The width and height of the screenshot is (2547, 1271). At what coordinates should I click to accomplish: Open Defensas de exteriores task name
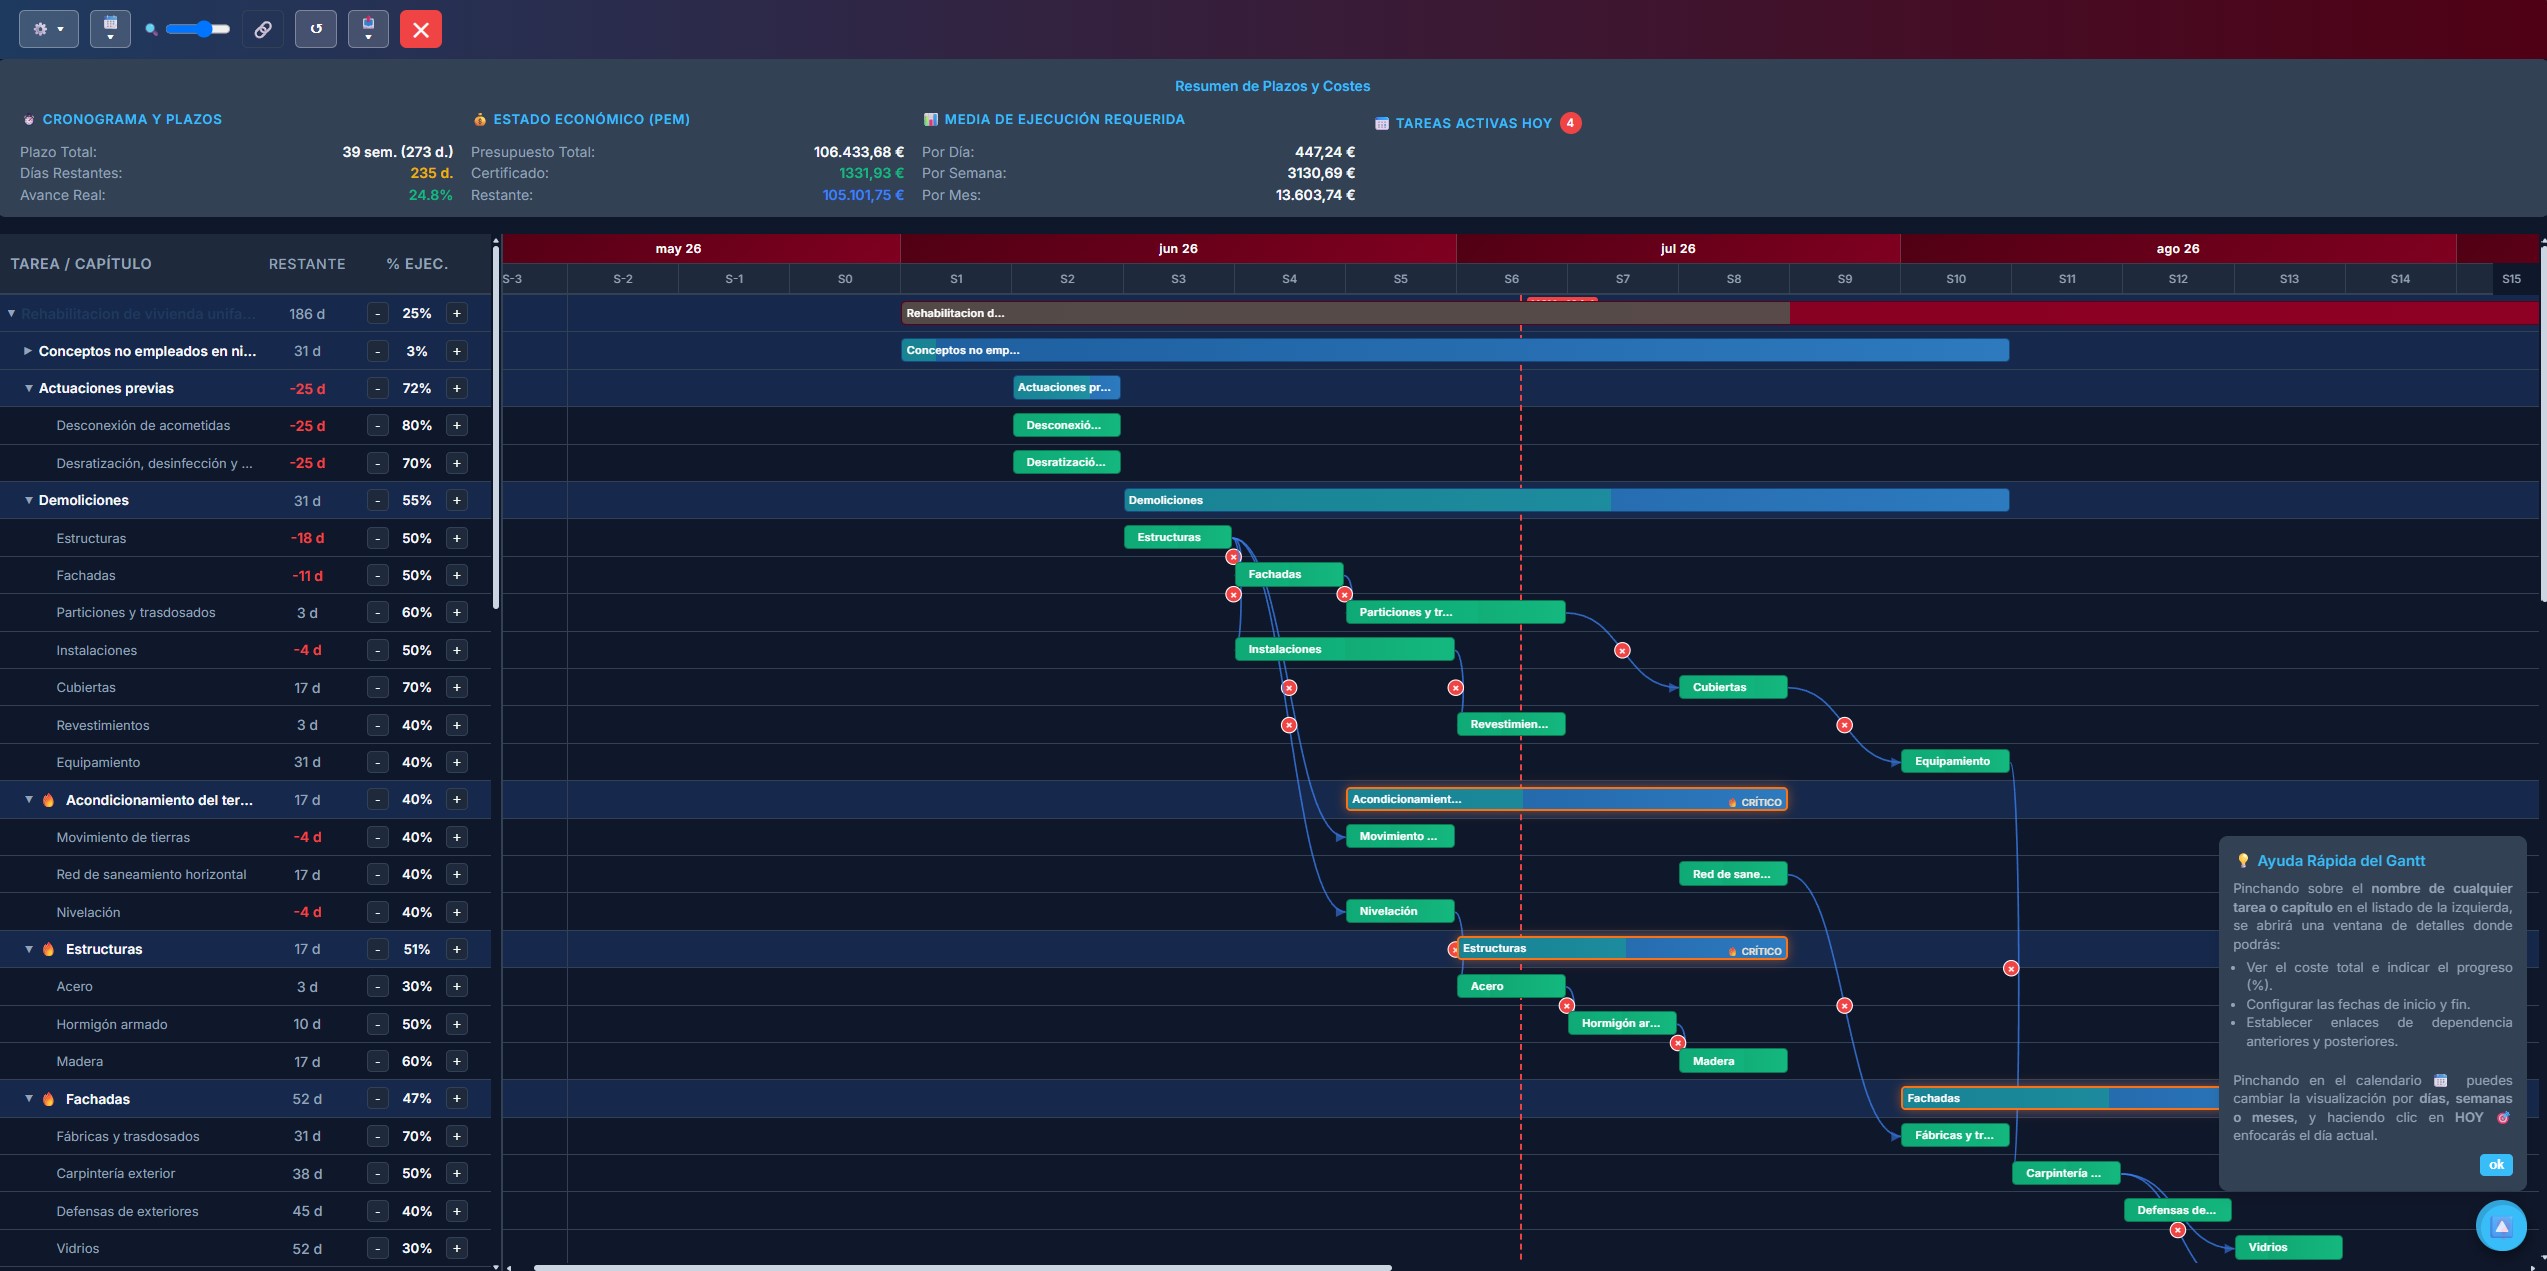[127, 1211]
